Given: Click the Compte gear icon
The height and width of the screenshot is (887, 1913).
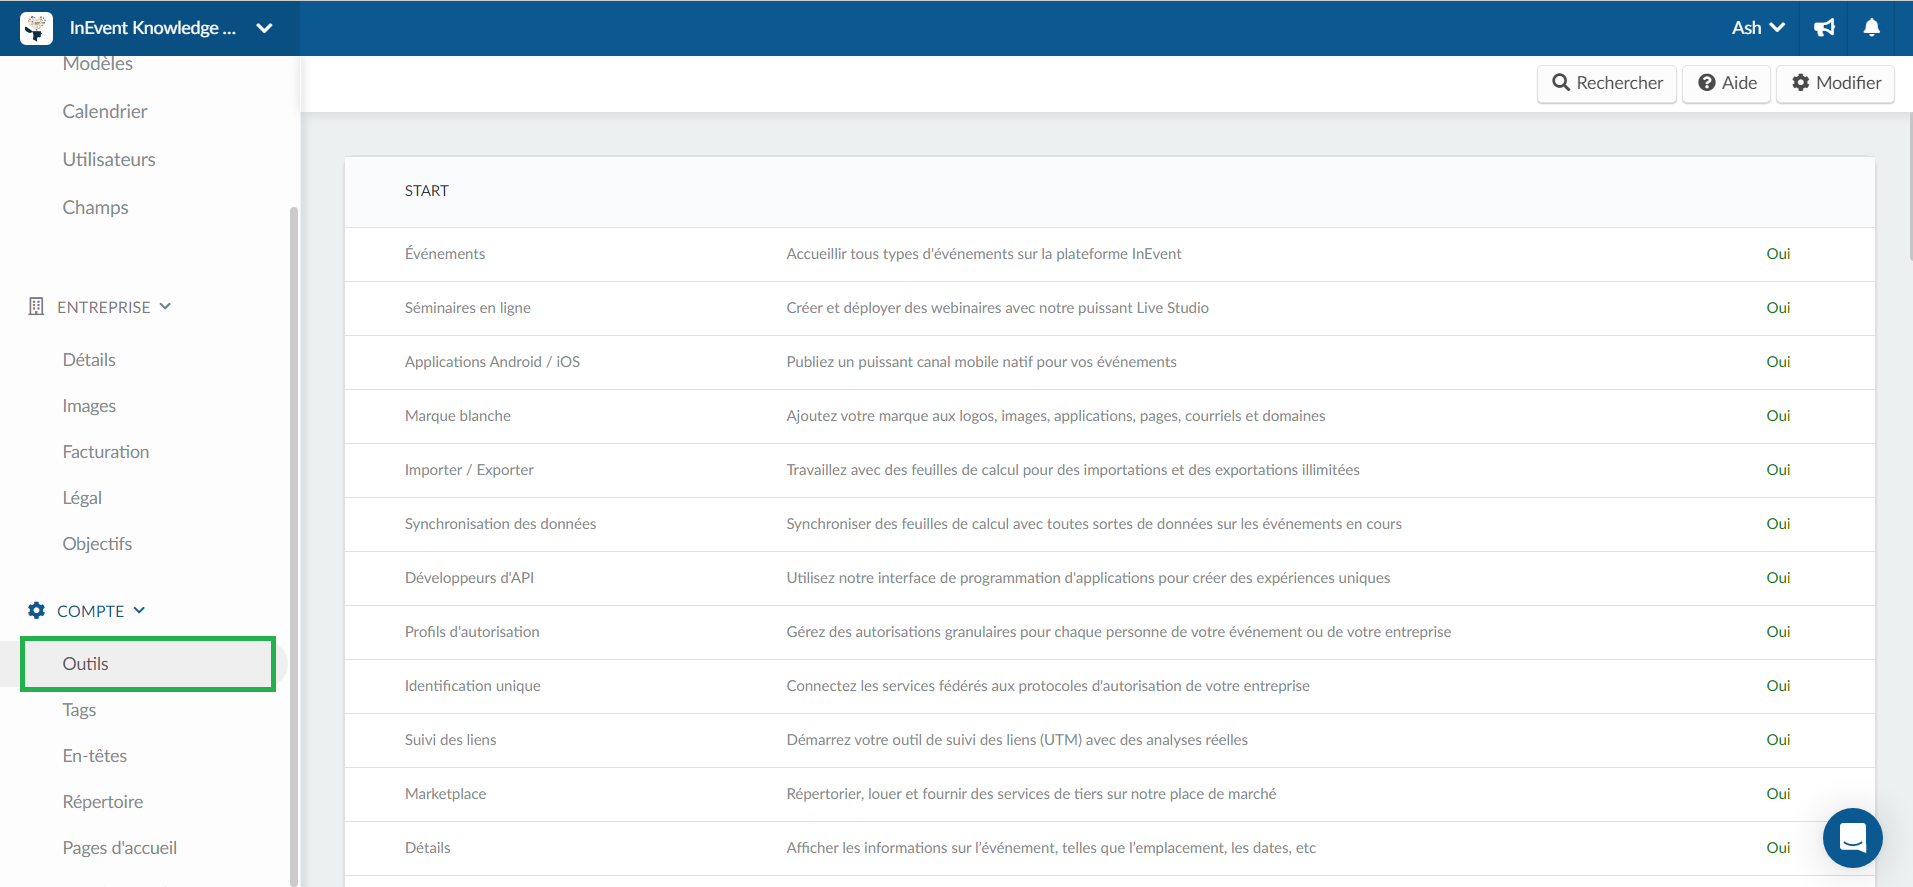Looking at the screenshot, I should pos(37,611).
